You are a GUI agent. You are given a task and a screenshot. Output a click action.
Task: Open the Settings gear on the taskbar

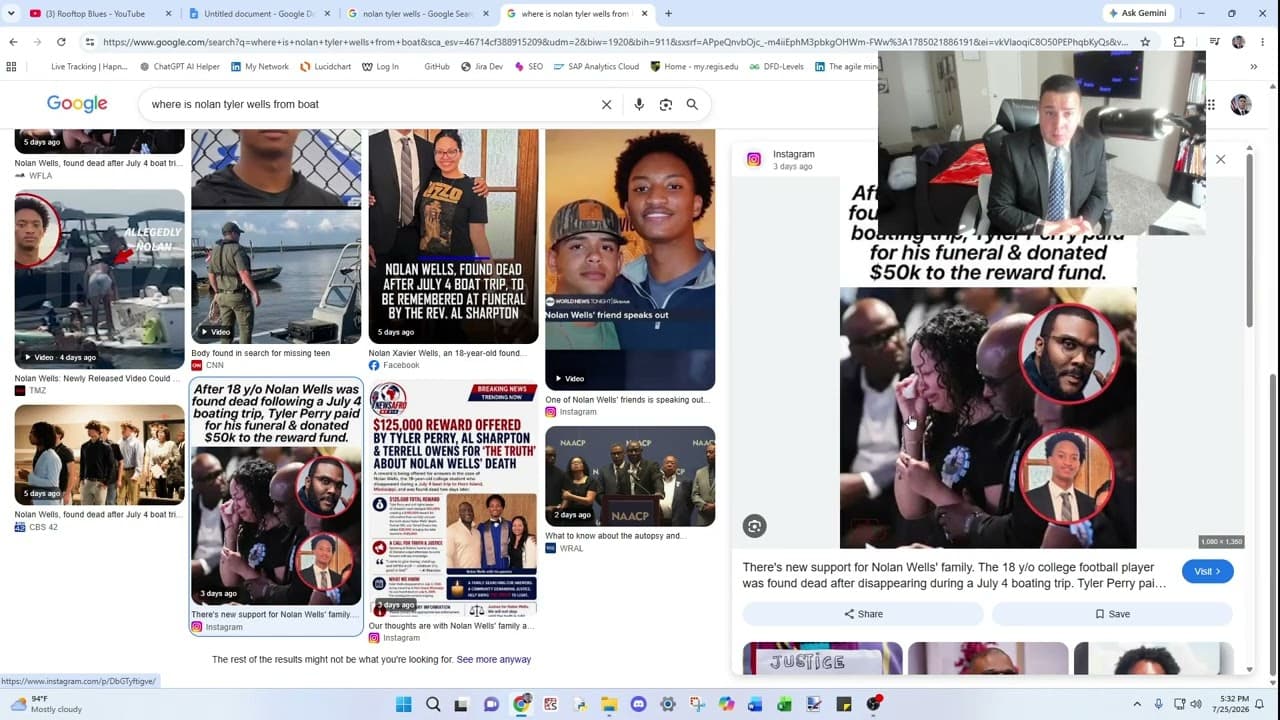tap(668, 704)
